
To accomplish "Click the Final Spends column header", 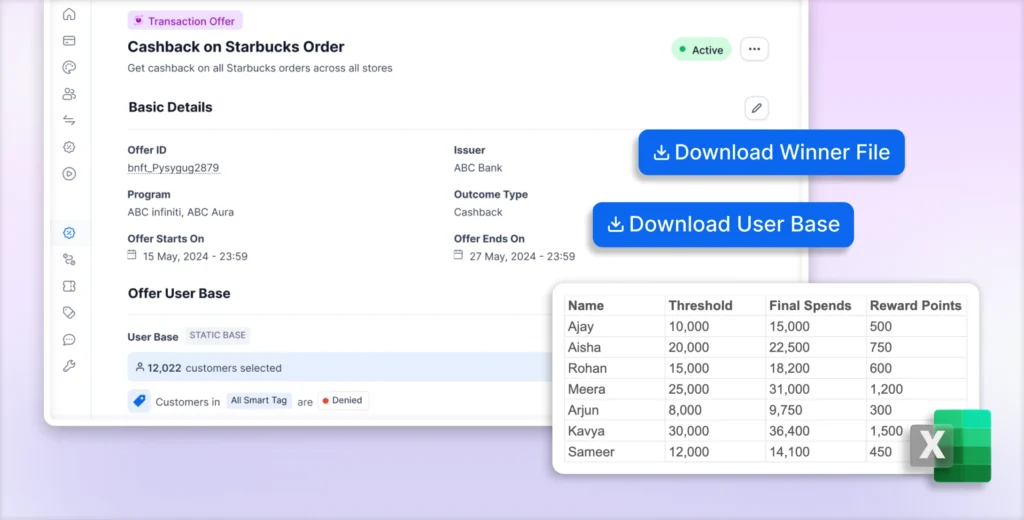I will tap(816, 305).
